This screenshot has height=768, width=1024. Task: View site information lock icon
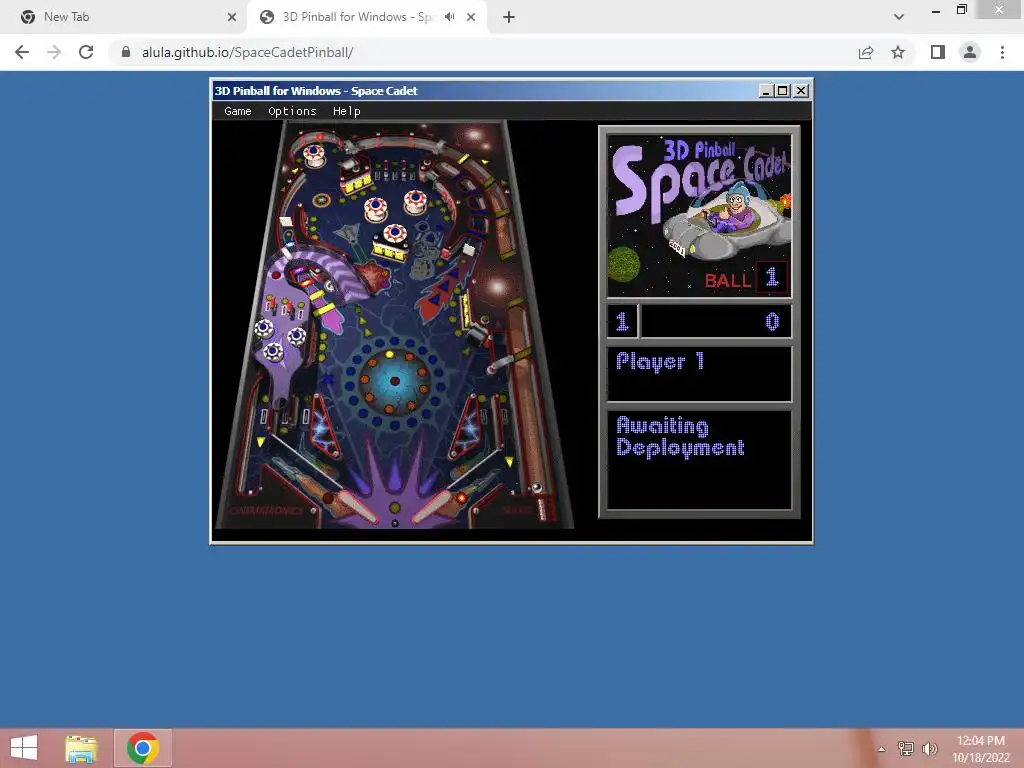126,52
